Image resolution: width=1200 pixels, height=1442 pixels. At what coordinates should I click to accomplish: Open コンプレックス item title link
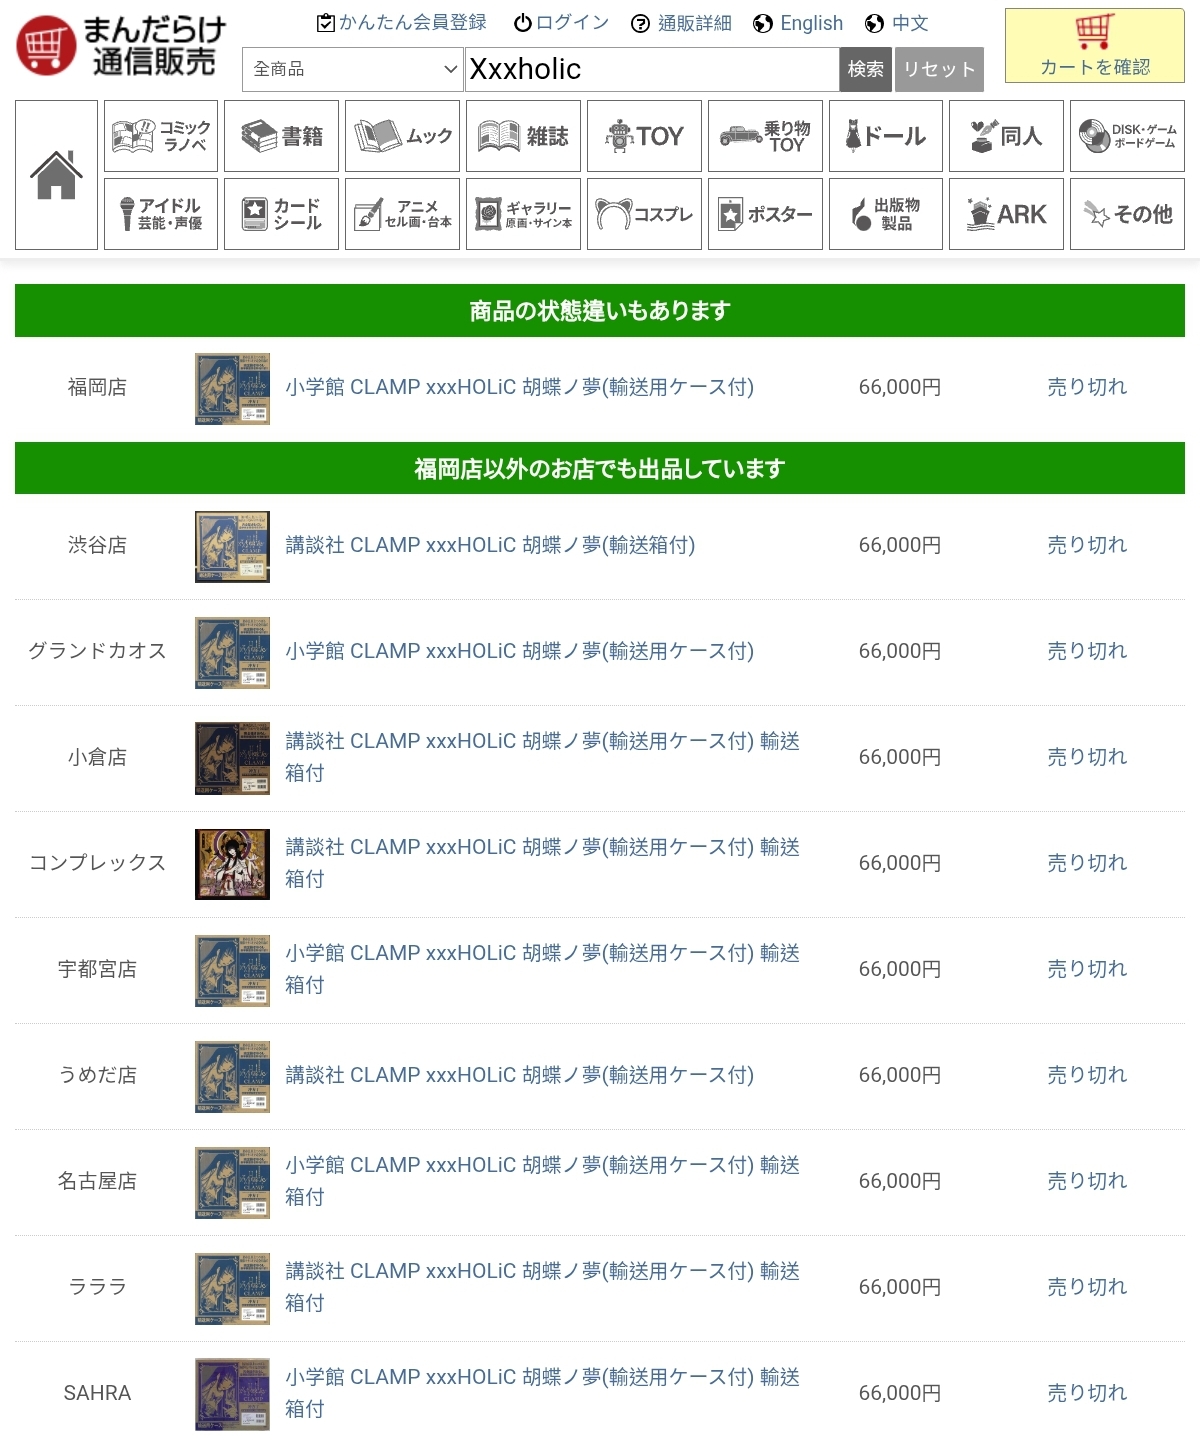click(543, 863)
